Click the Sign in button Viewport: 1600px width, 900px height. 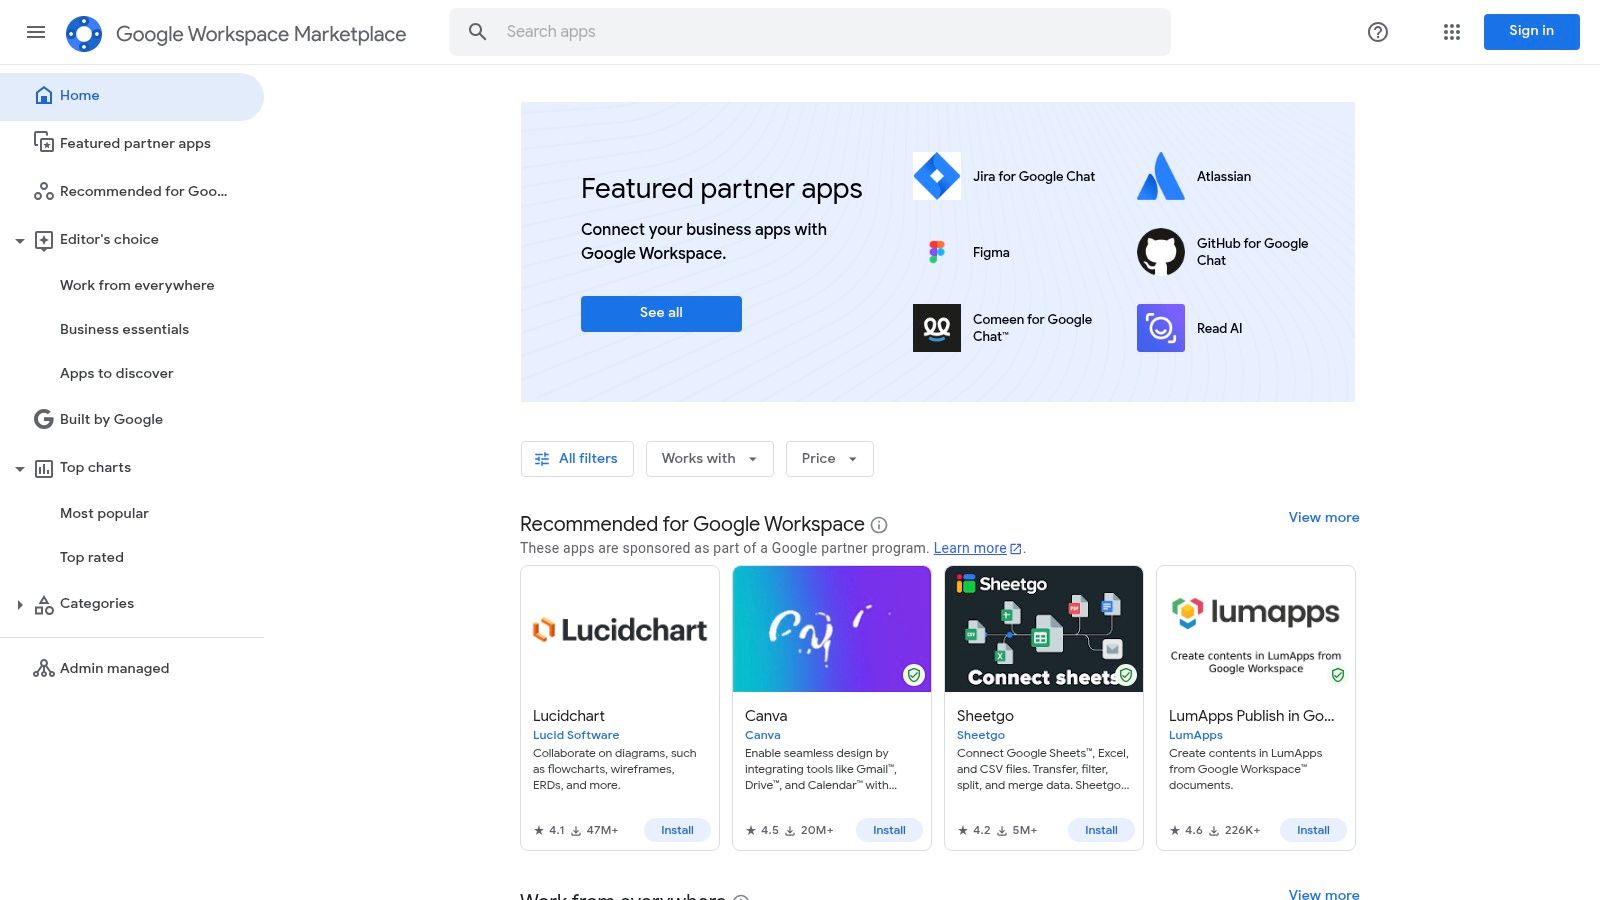coord(1531,31)
